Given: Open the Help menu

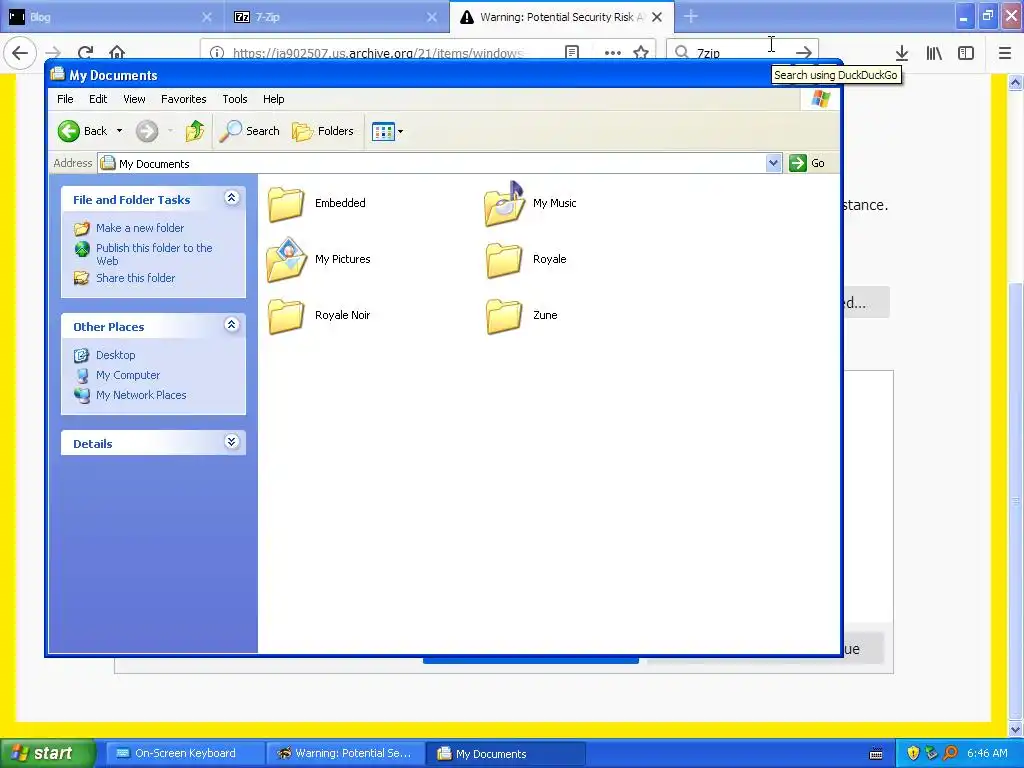Looking at the screenshot, I should point(274,99).
